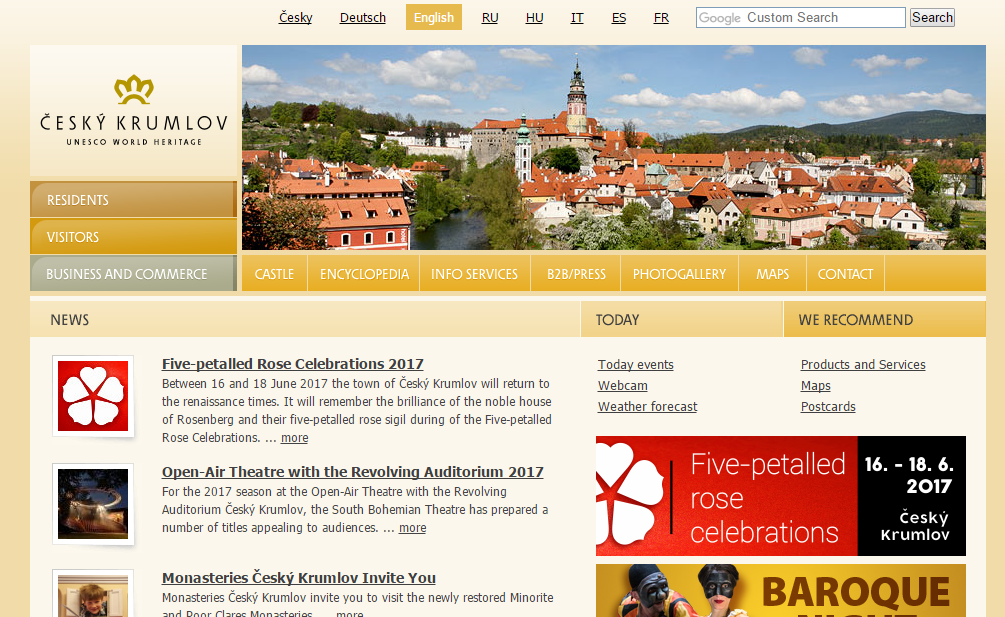Screen dimensions: 1005x617
Task: Open Monasteries Český Krumlov Invite You headline
Action: tap(299, 578)
